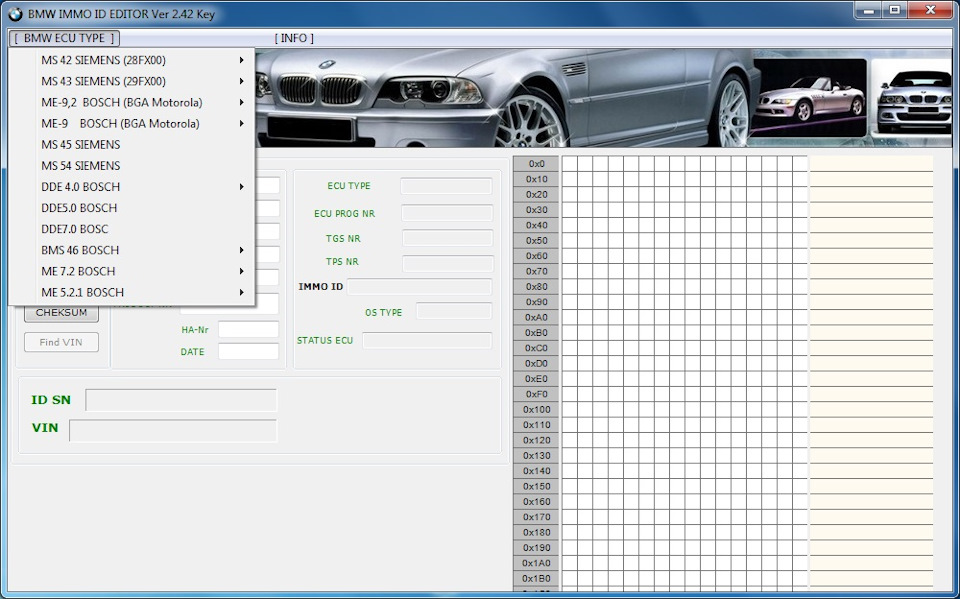Pick DDE7.0 BOSC from the list
960x599 pixels.
[75, 229]
